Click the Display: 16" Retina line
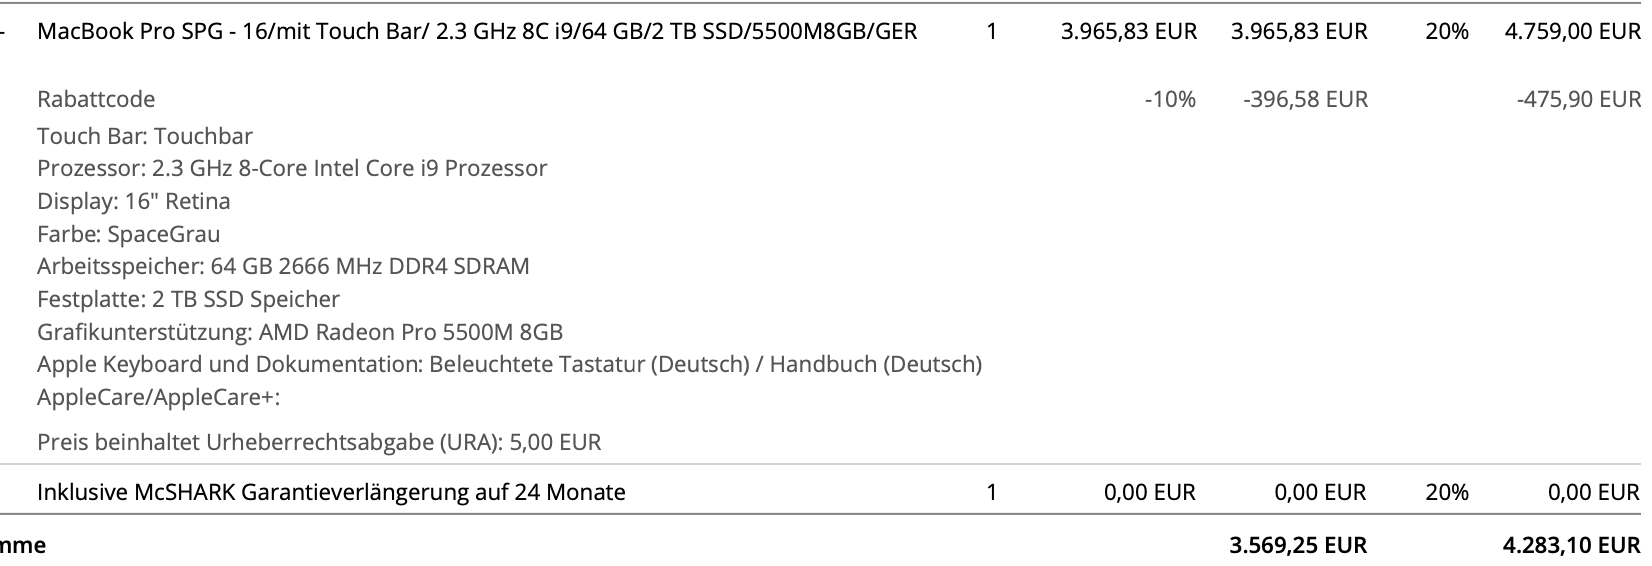The width and height of the screenshot is (1652, 566). tap(134, 201)
